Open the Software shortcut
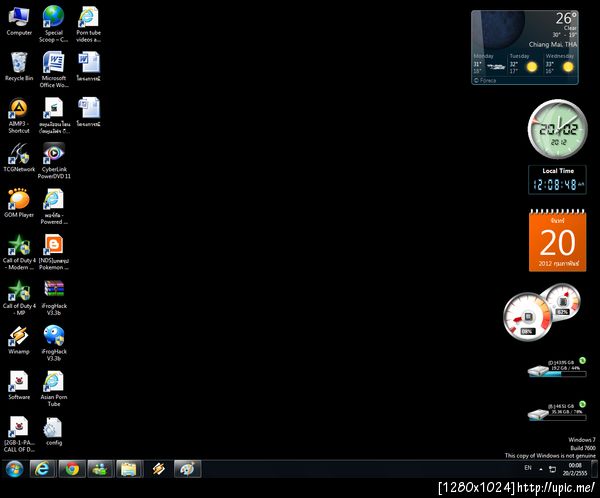This screenshot has width=600, height=498. (19, 385)
